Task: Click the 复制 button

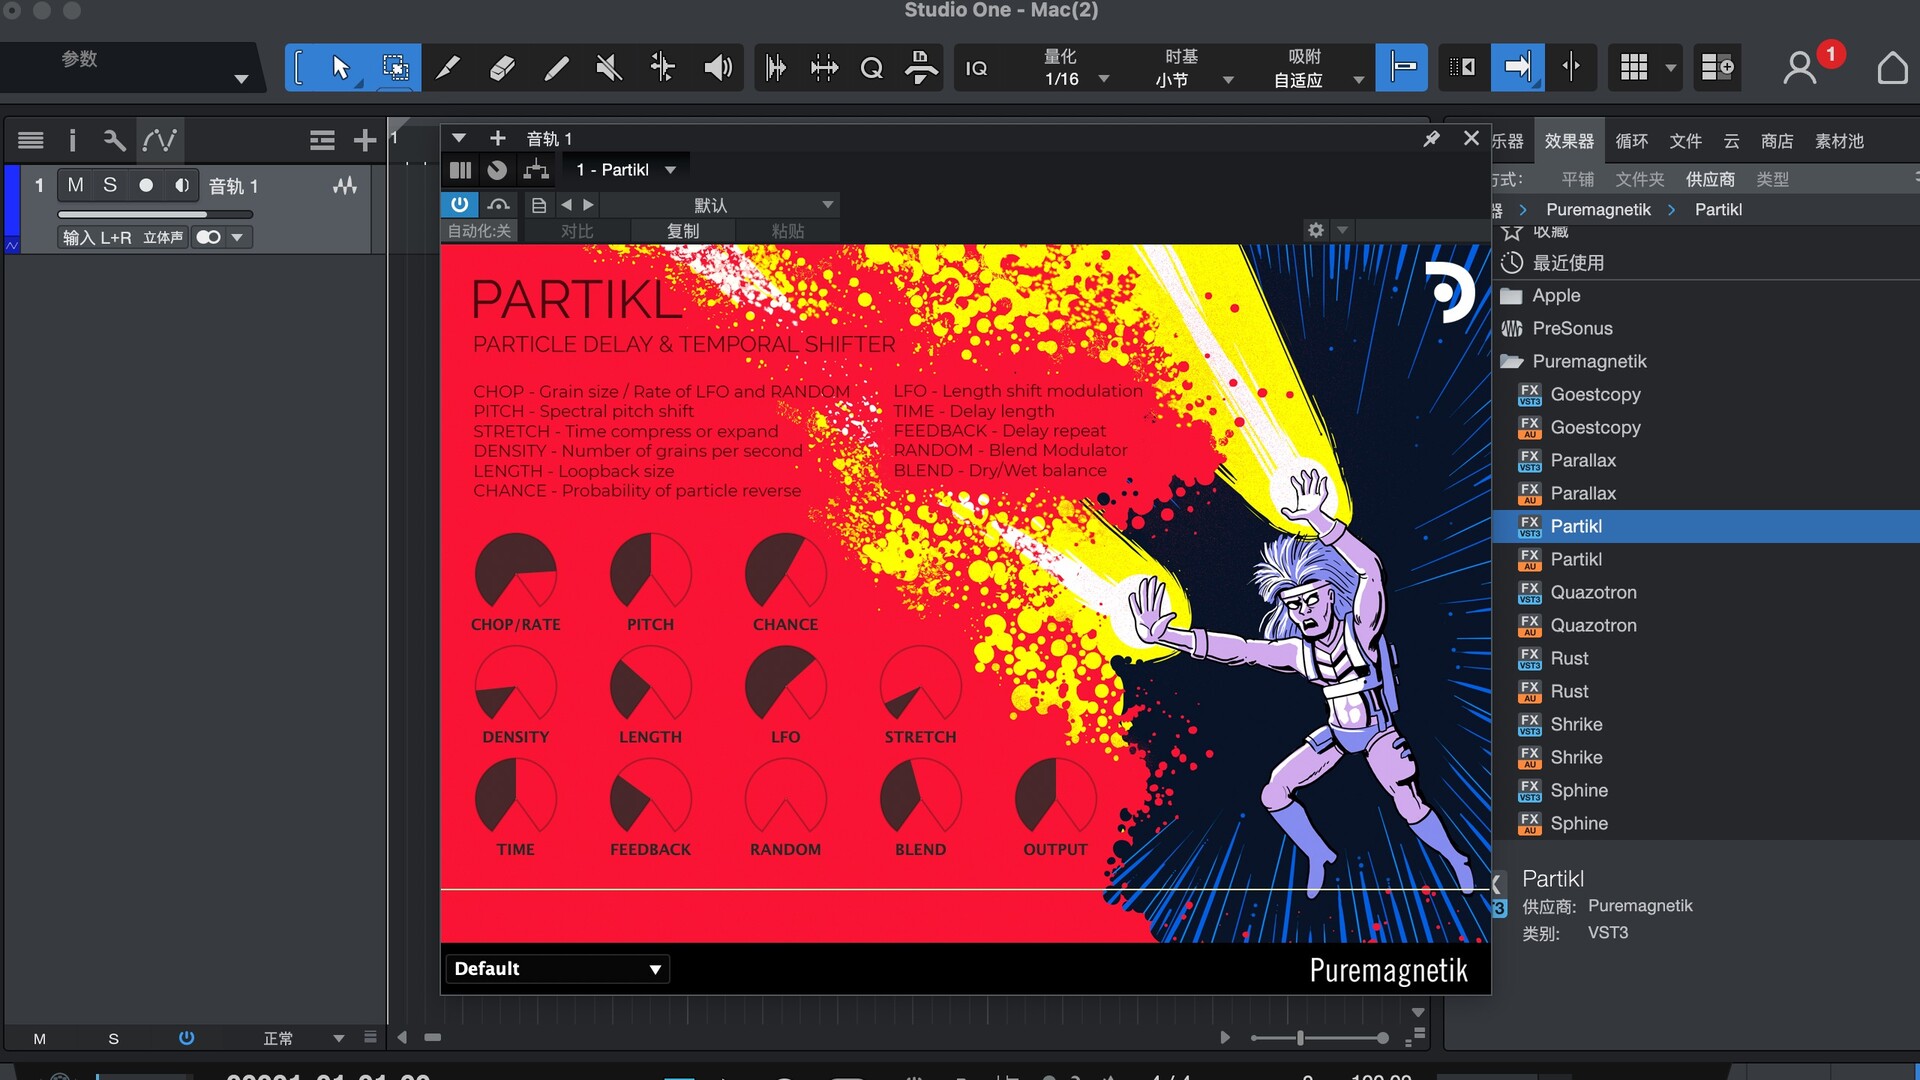Action: [683, 231]
